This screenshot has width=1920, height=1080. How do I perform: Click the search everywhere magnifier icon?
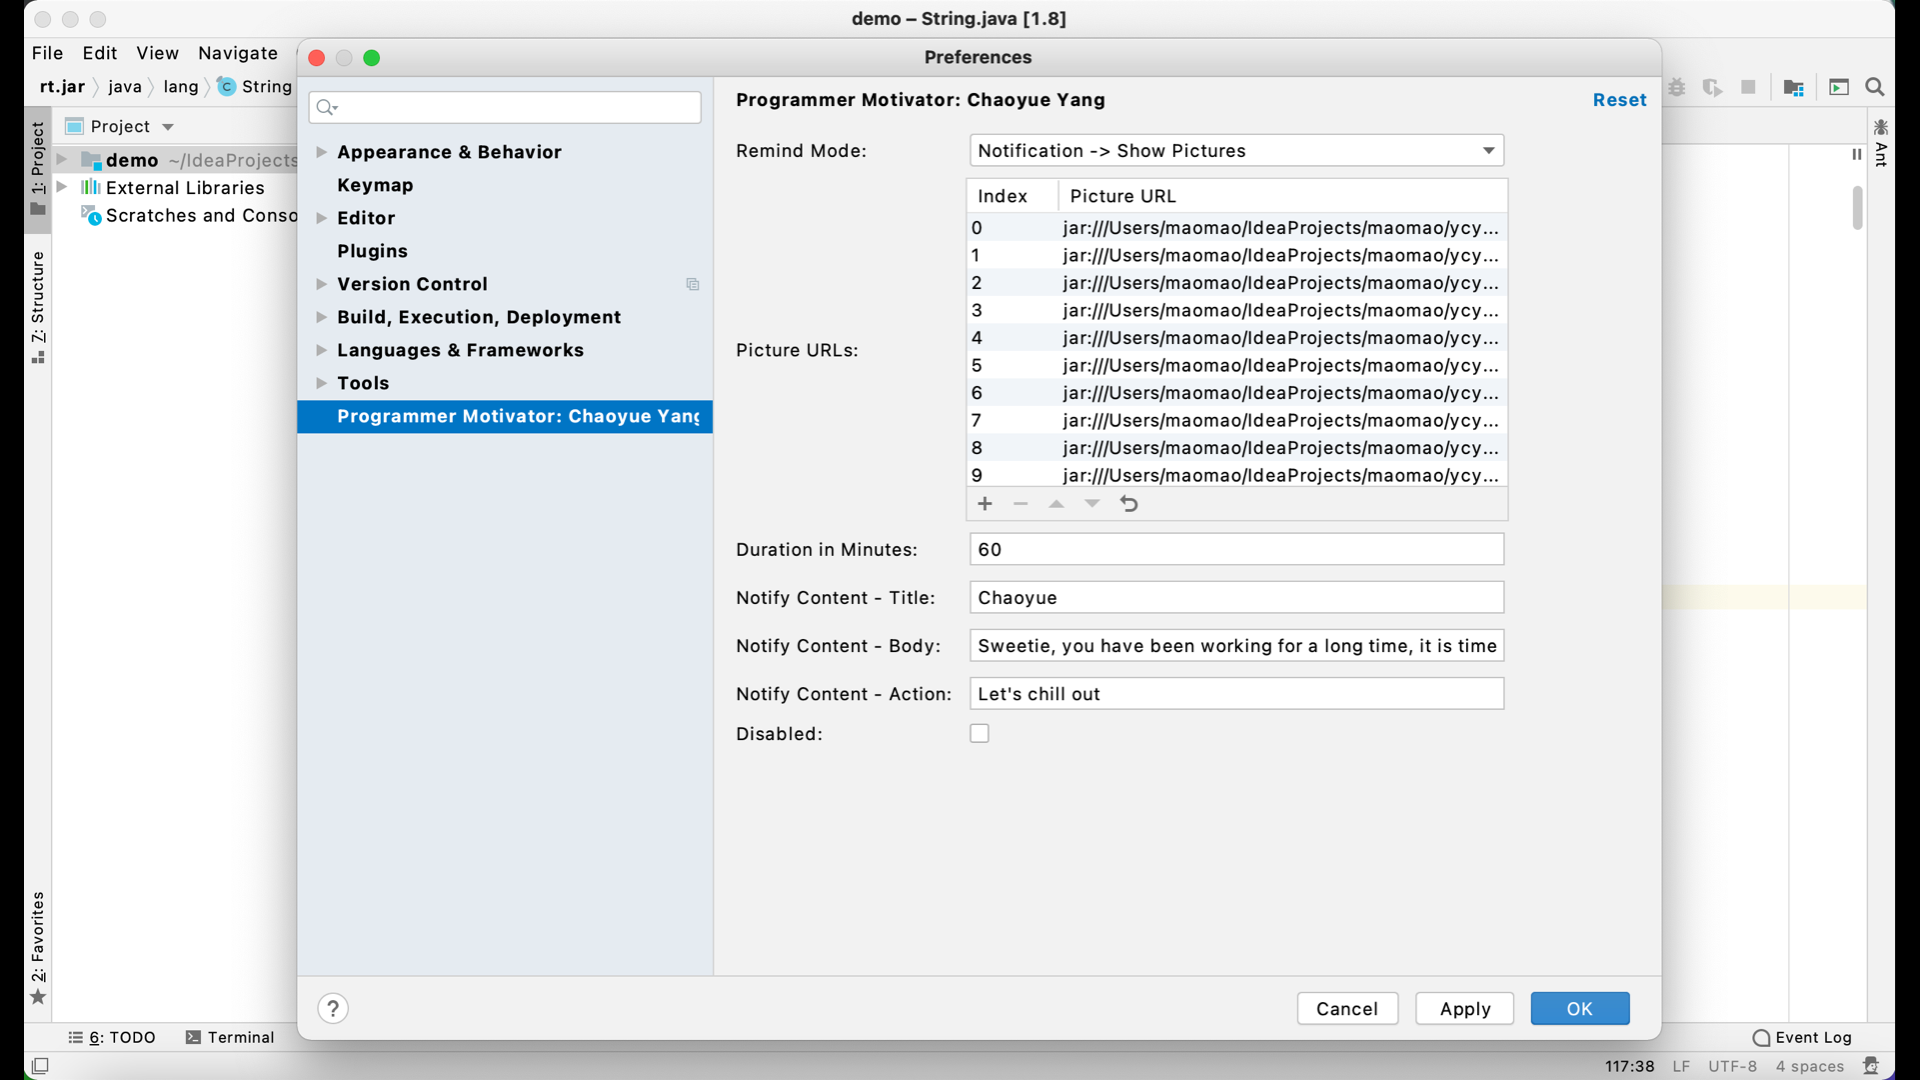pos(1875,87)
